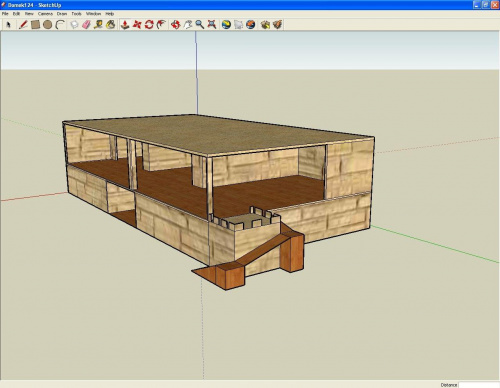This screenshot has height=388, width=500.
Task: Pick the Follow Me/Offset tool
Action: point(161,25)
